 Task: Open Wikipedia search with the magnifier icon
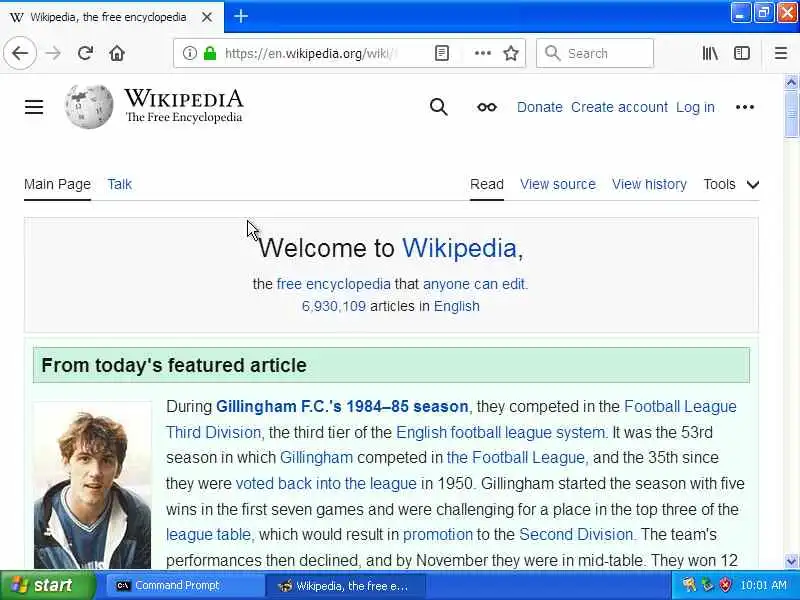(x=438, y=107)
